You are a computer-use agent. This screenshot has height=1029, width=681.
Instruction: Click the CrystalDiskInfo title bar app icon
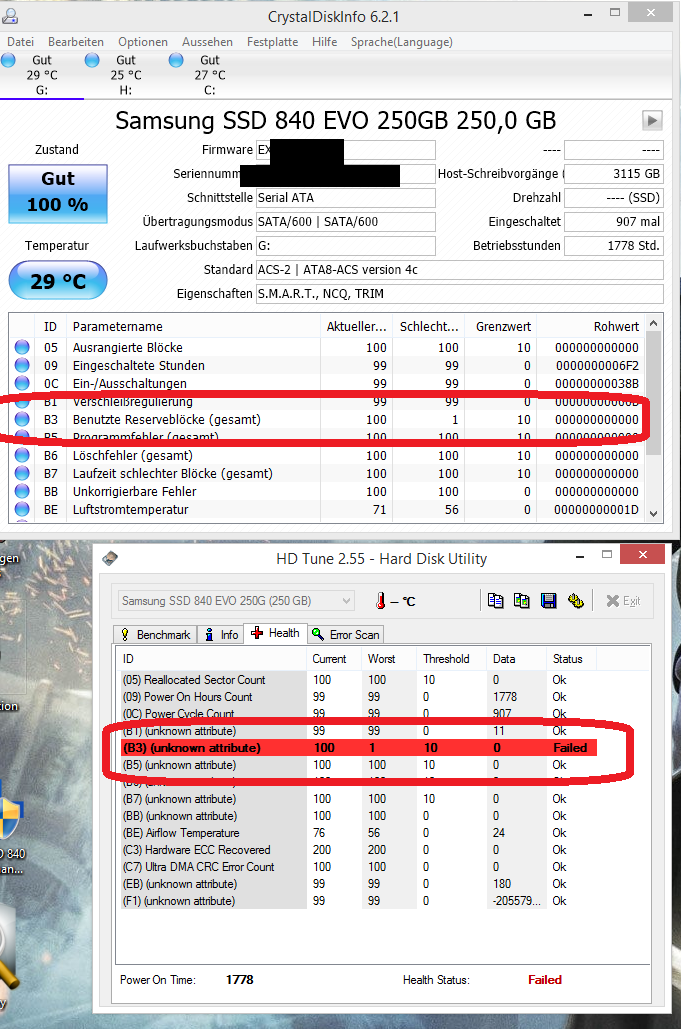click(x=10, y=16)
